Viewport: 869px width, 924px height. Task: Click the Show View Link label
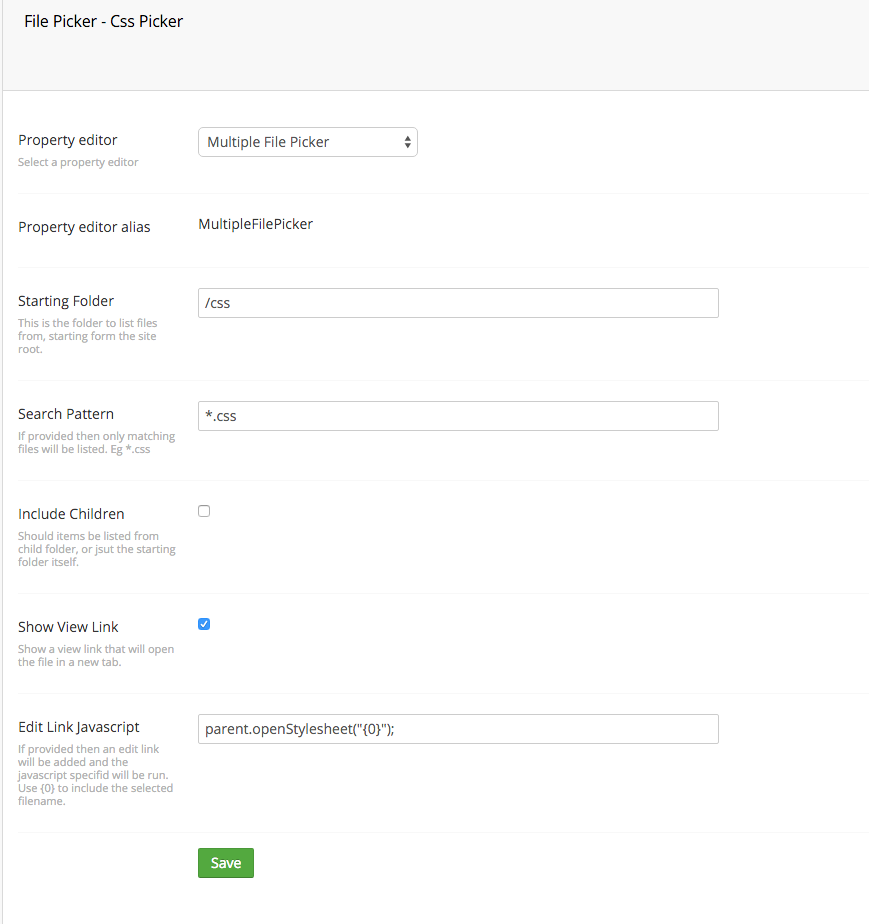[x=68, y=627]
